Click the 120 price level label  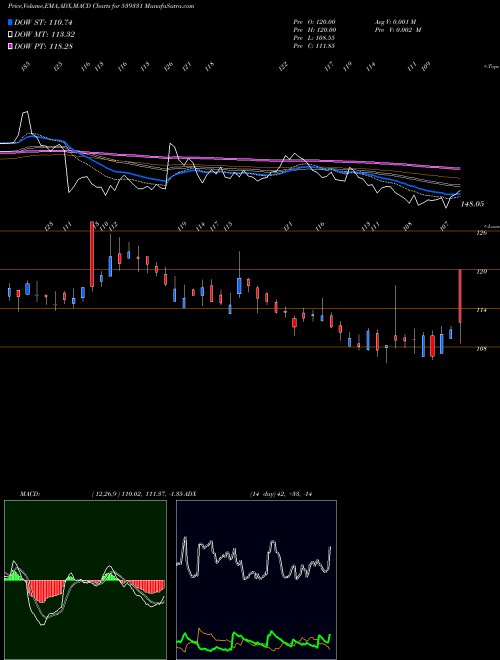(x=481, y=272)
